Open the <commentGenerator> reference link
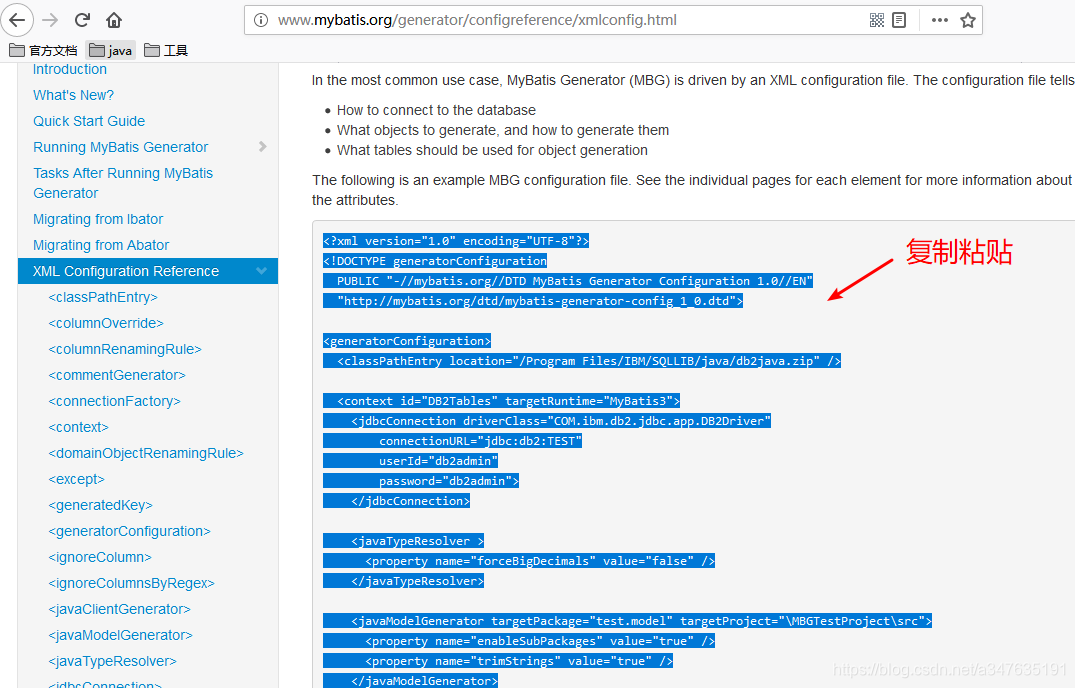The image size is (1075, 688). tap(117, 376)
